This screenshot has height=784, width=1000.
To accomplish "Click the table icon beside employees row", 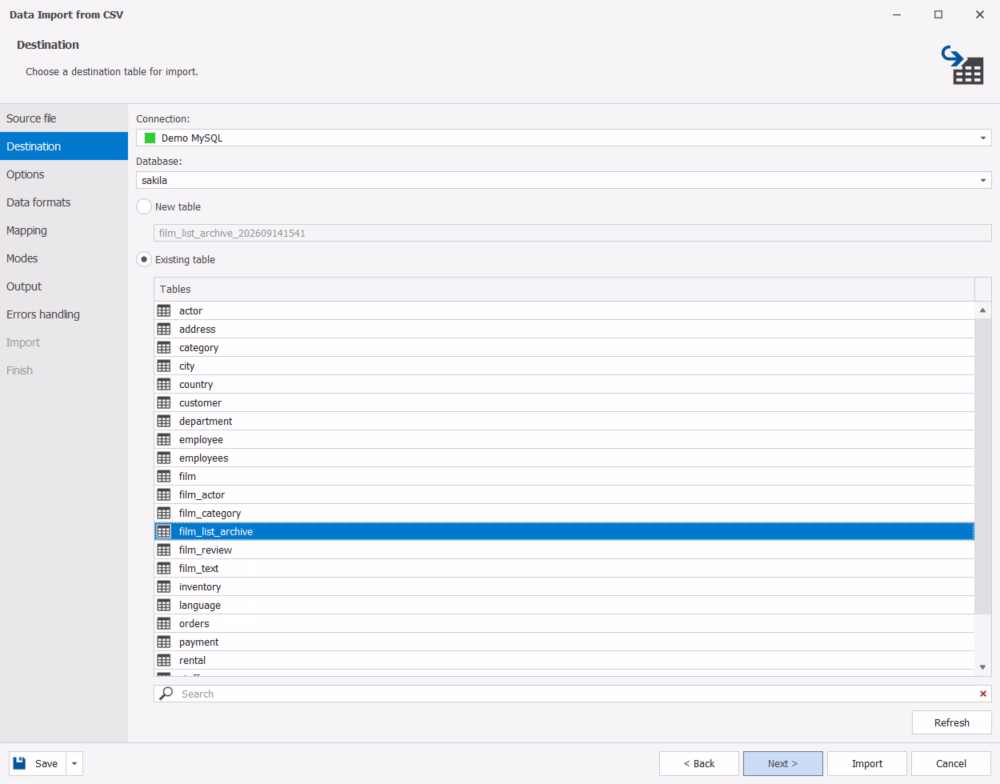I will click(x=164, y=458).
